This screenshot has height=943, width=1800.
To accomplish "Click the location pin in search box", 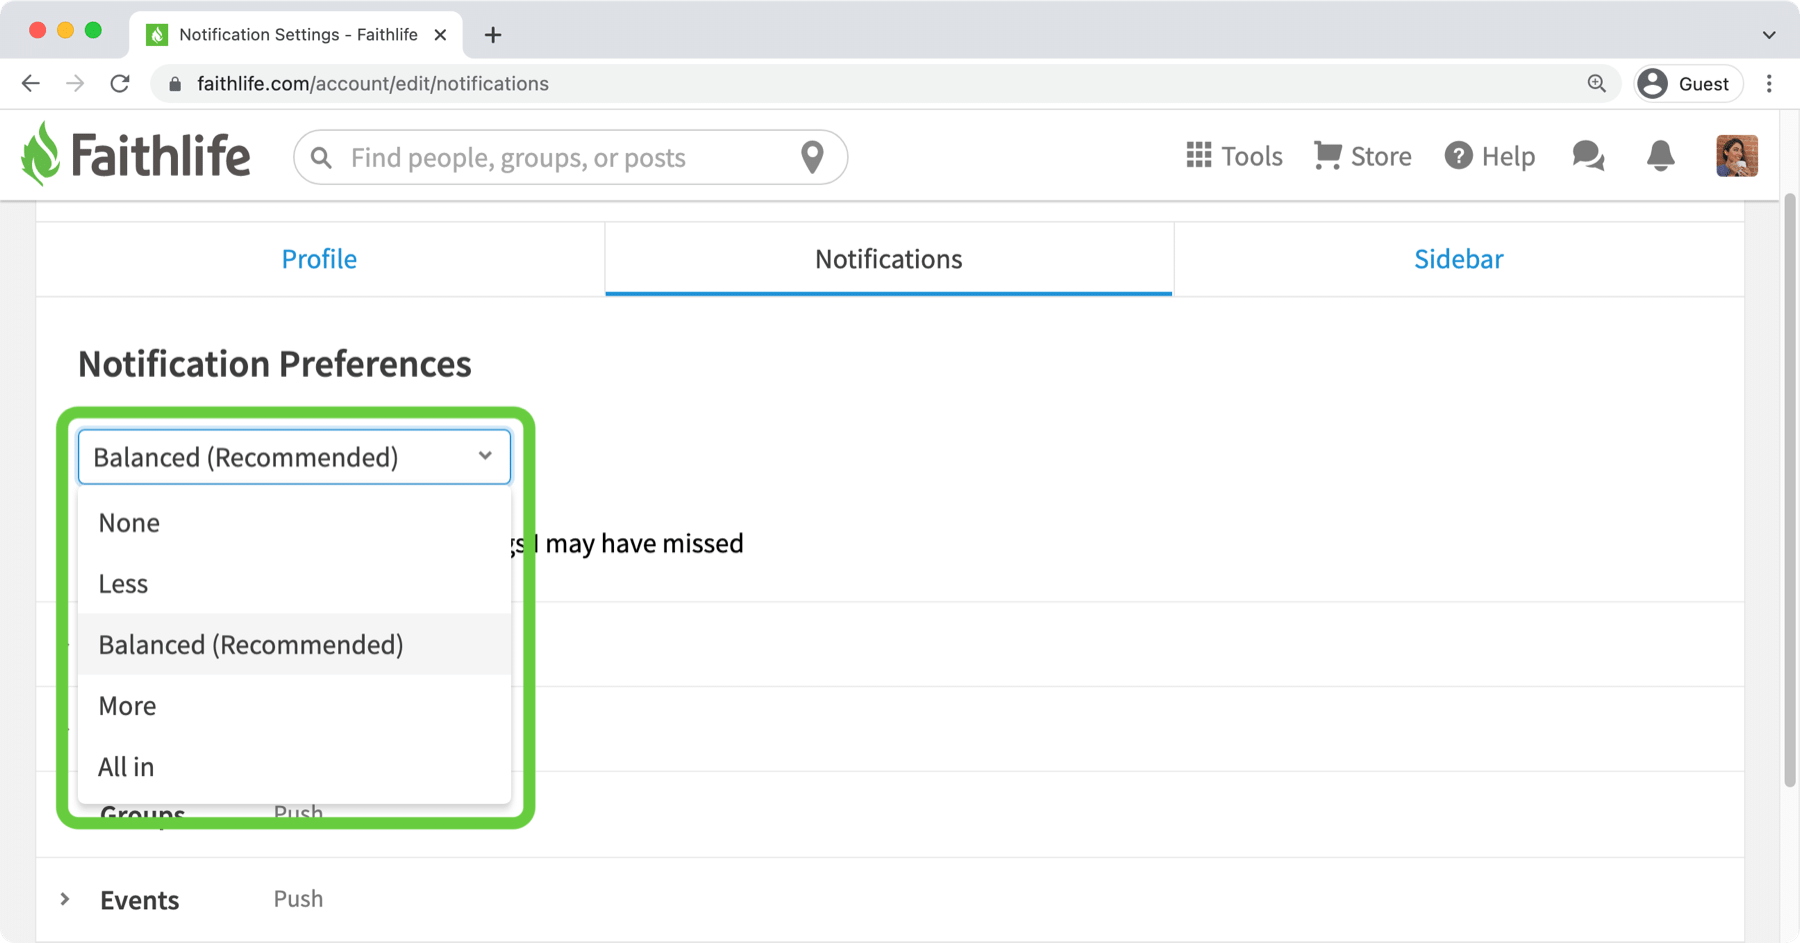I will point(812,157).
